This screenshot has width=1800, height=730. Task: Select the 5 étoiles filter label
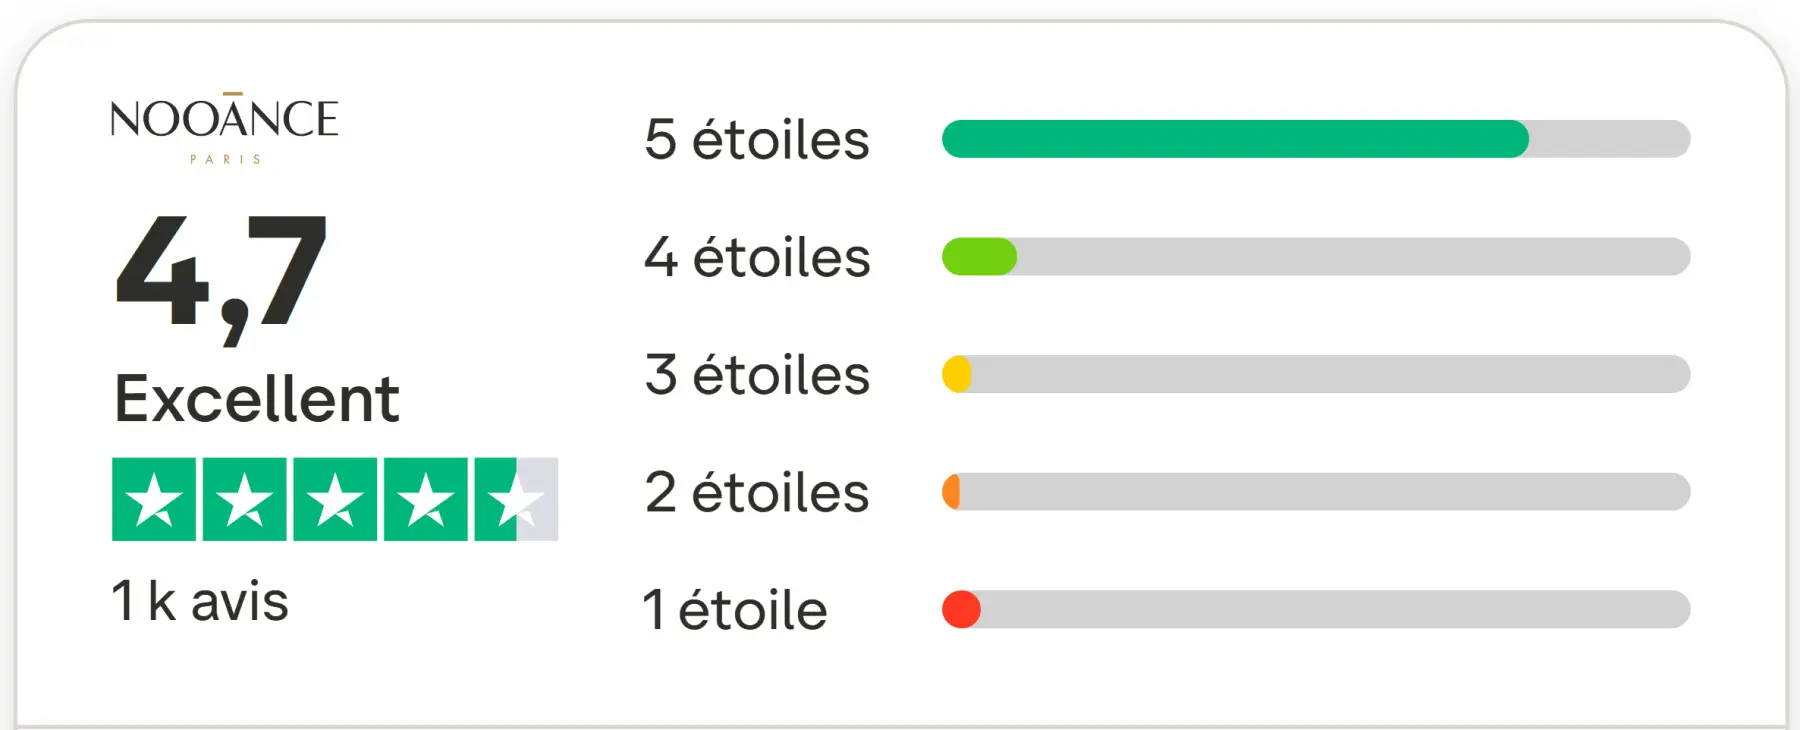[757, 139]
